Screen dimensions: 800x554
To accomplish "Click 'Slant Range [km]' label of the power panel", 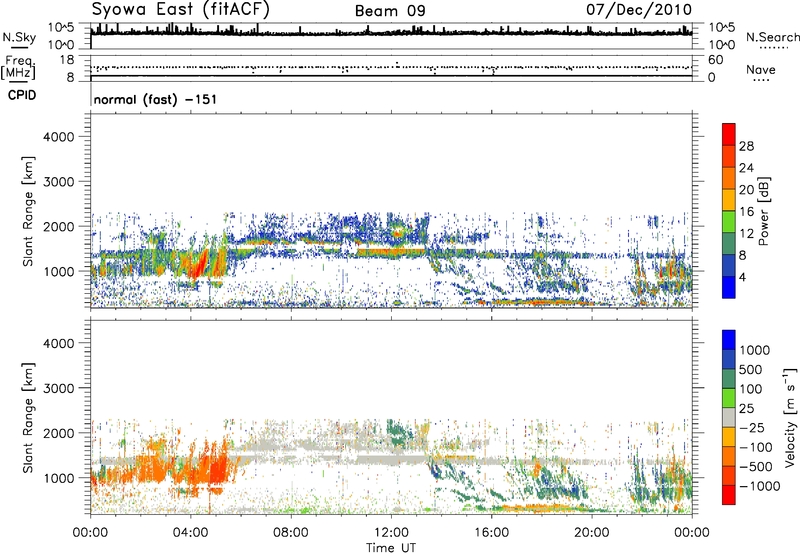I will coord(28,211).
